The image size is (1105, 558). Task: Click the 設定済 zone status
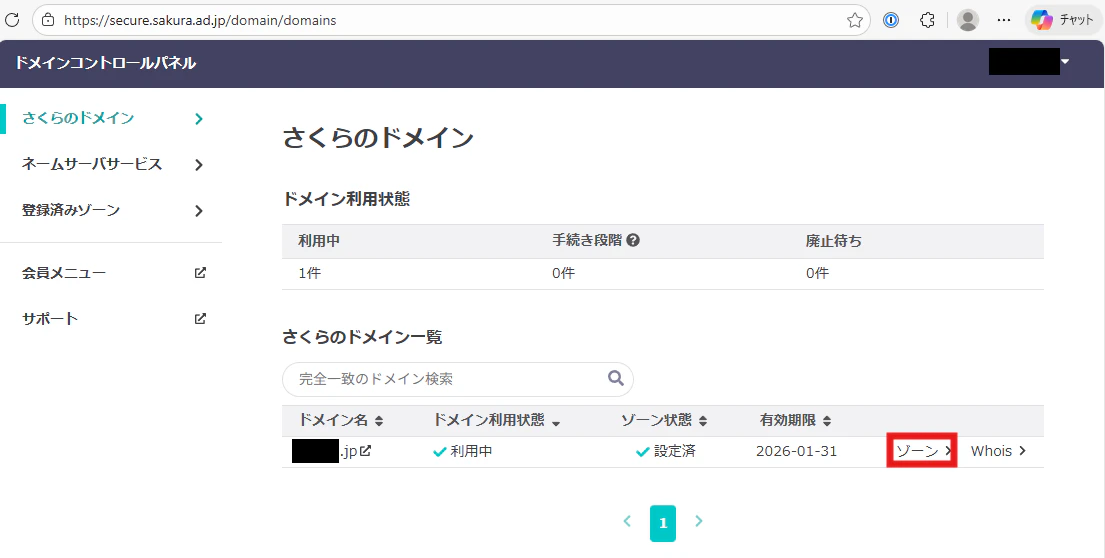[x=665, y=451]
